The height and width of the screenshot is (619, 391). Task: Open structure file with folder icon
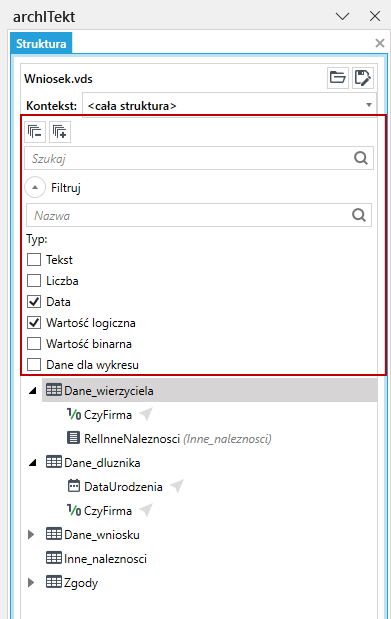click(x=338, y=77)
